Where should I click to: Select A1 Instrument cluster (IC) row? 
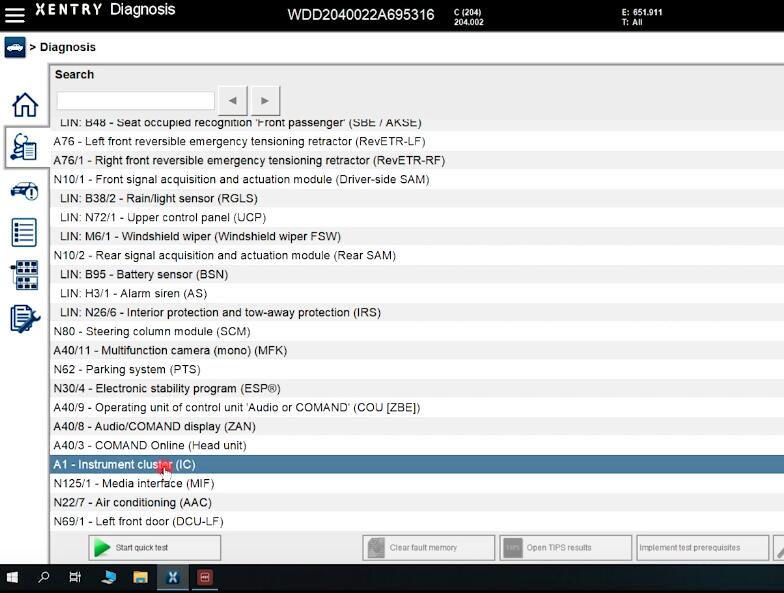(x=417, y=464)
